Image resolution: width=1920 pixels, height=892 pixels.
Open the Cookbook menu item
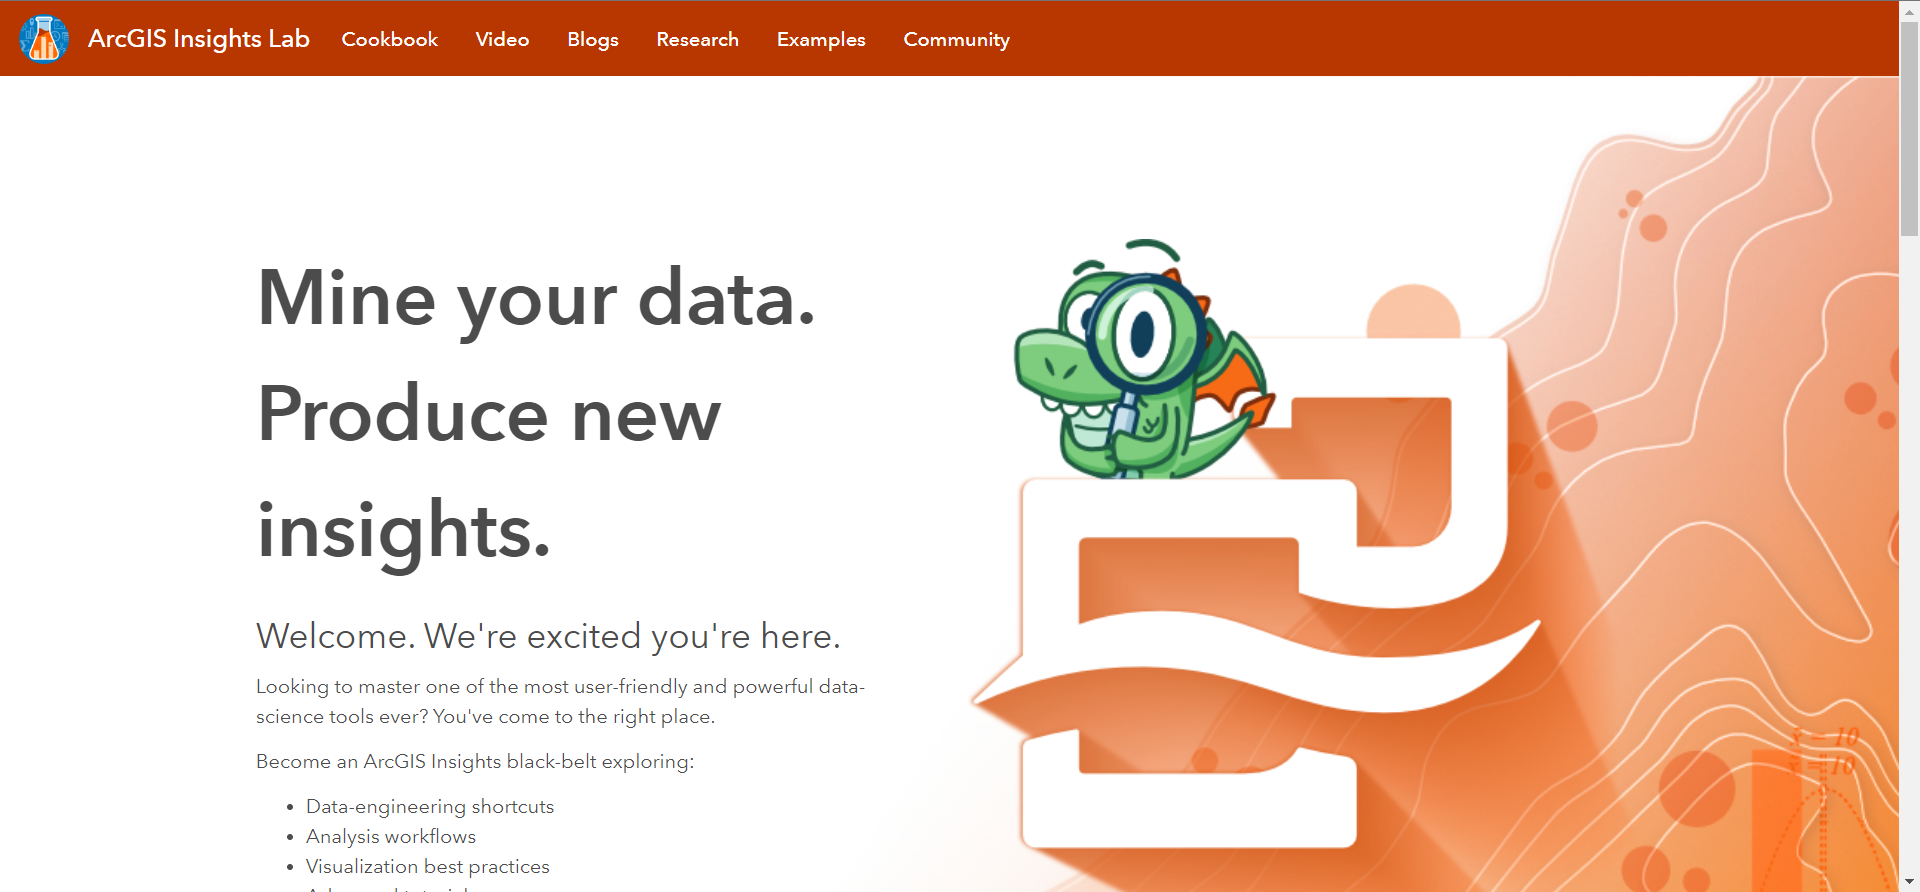point(390,39)
